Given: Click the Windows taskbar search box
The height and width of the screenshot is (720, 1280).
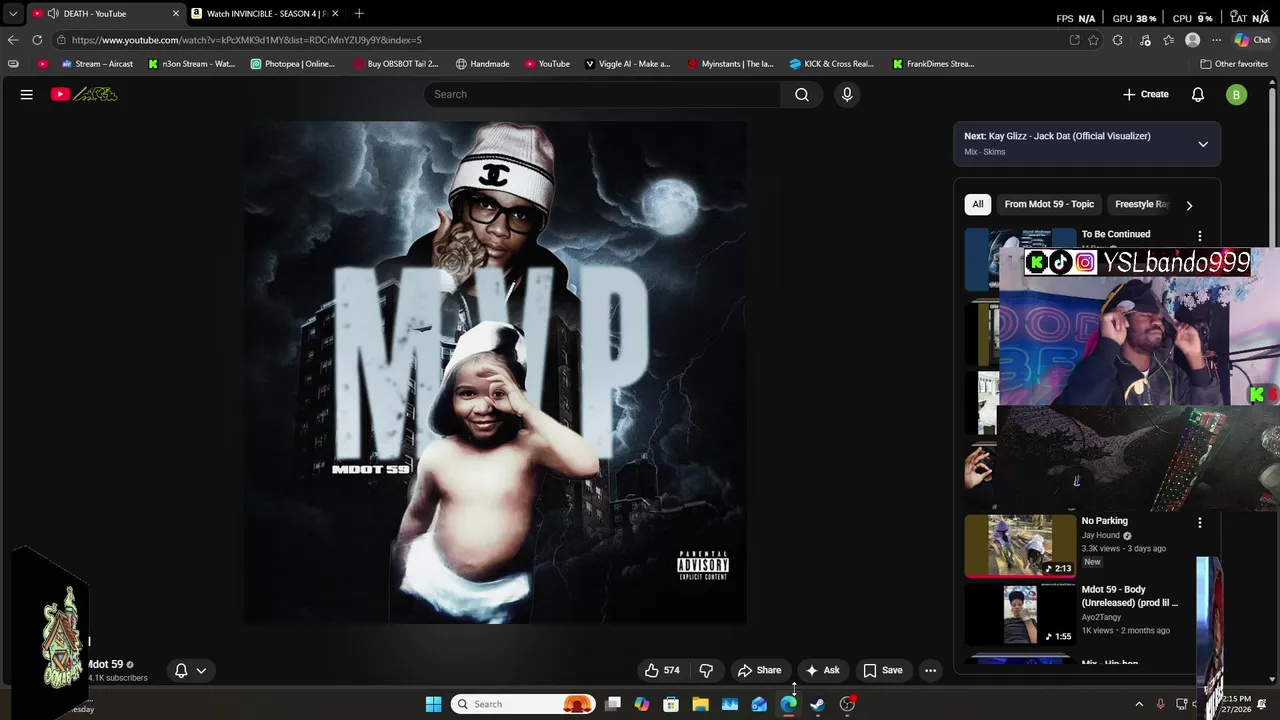Looking at the screenshot, I should coord(523,704).
